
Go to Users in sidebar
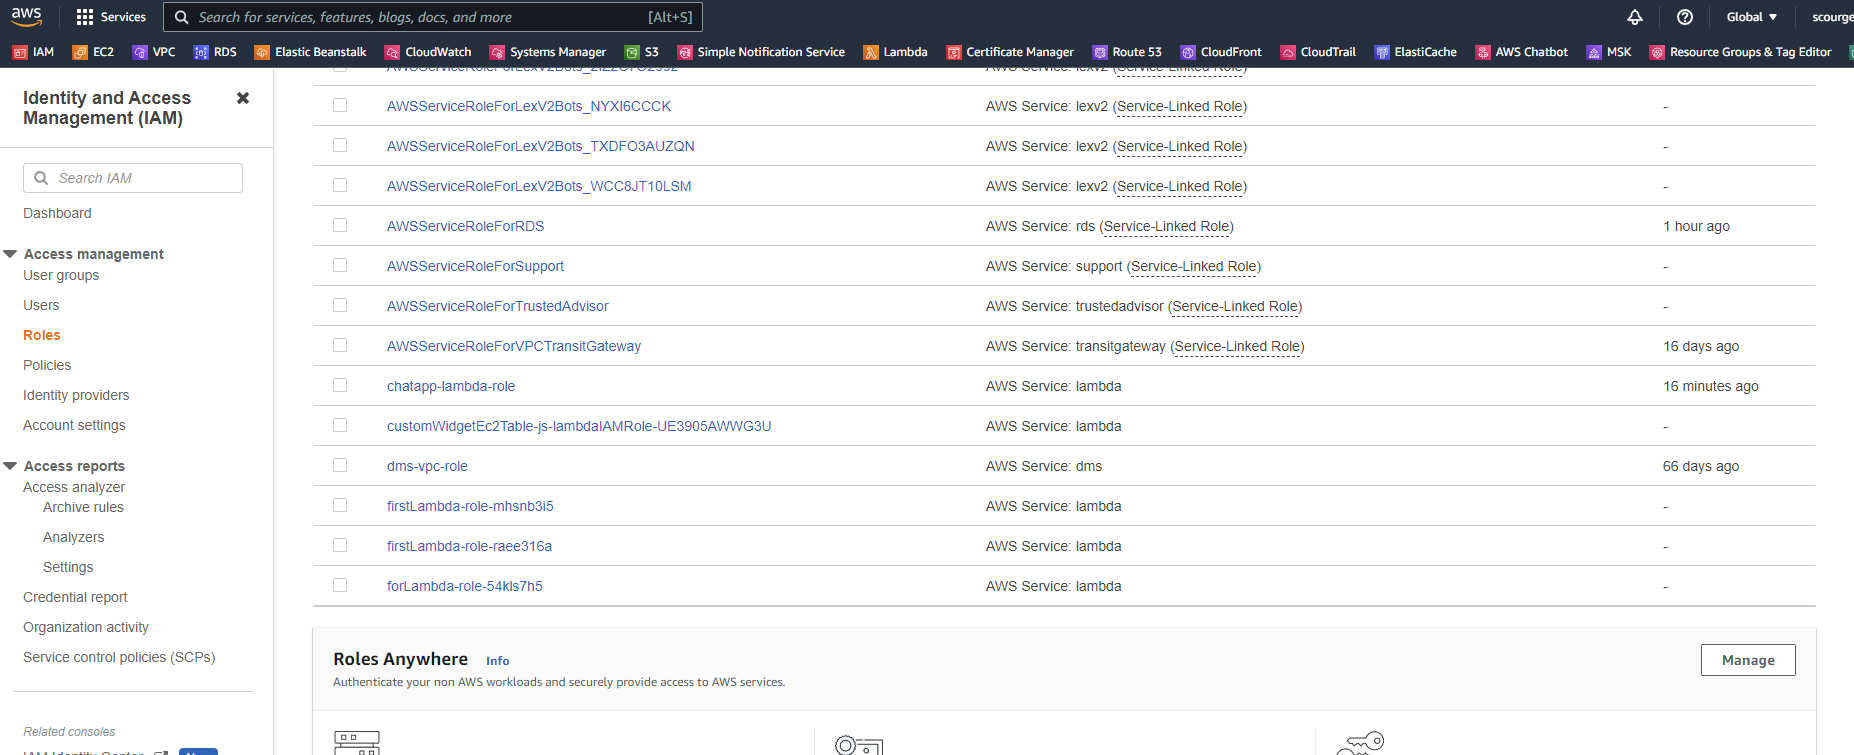point(41,305)
